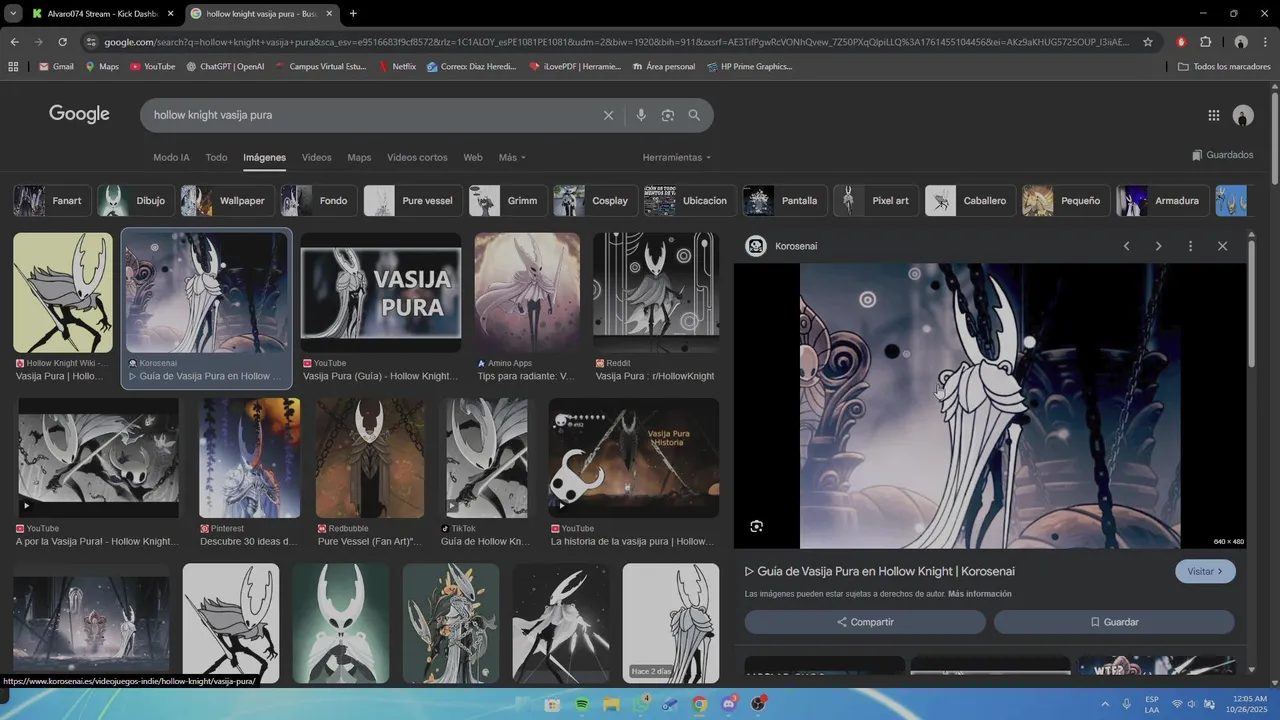1280x720 pixels.
Task: Open the Google logo homepage link
Action: point(79,114)
